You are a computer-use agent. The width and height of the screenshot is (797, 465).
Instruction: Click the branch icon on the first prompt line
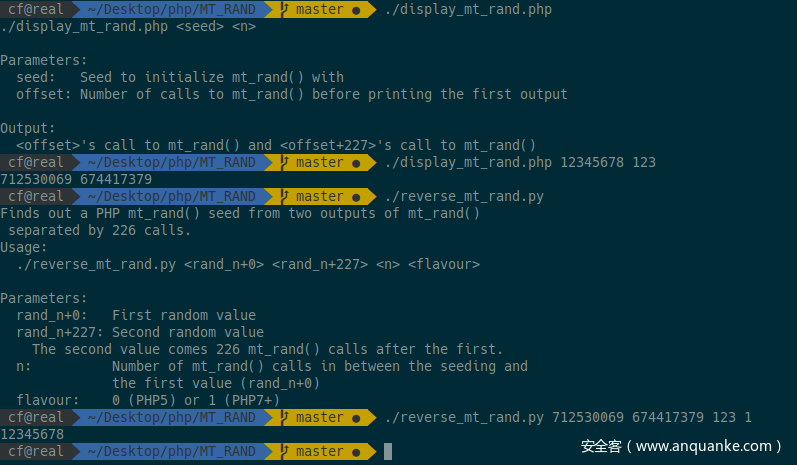click(x=285, y=9)
